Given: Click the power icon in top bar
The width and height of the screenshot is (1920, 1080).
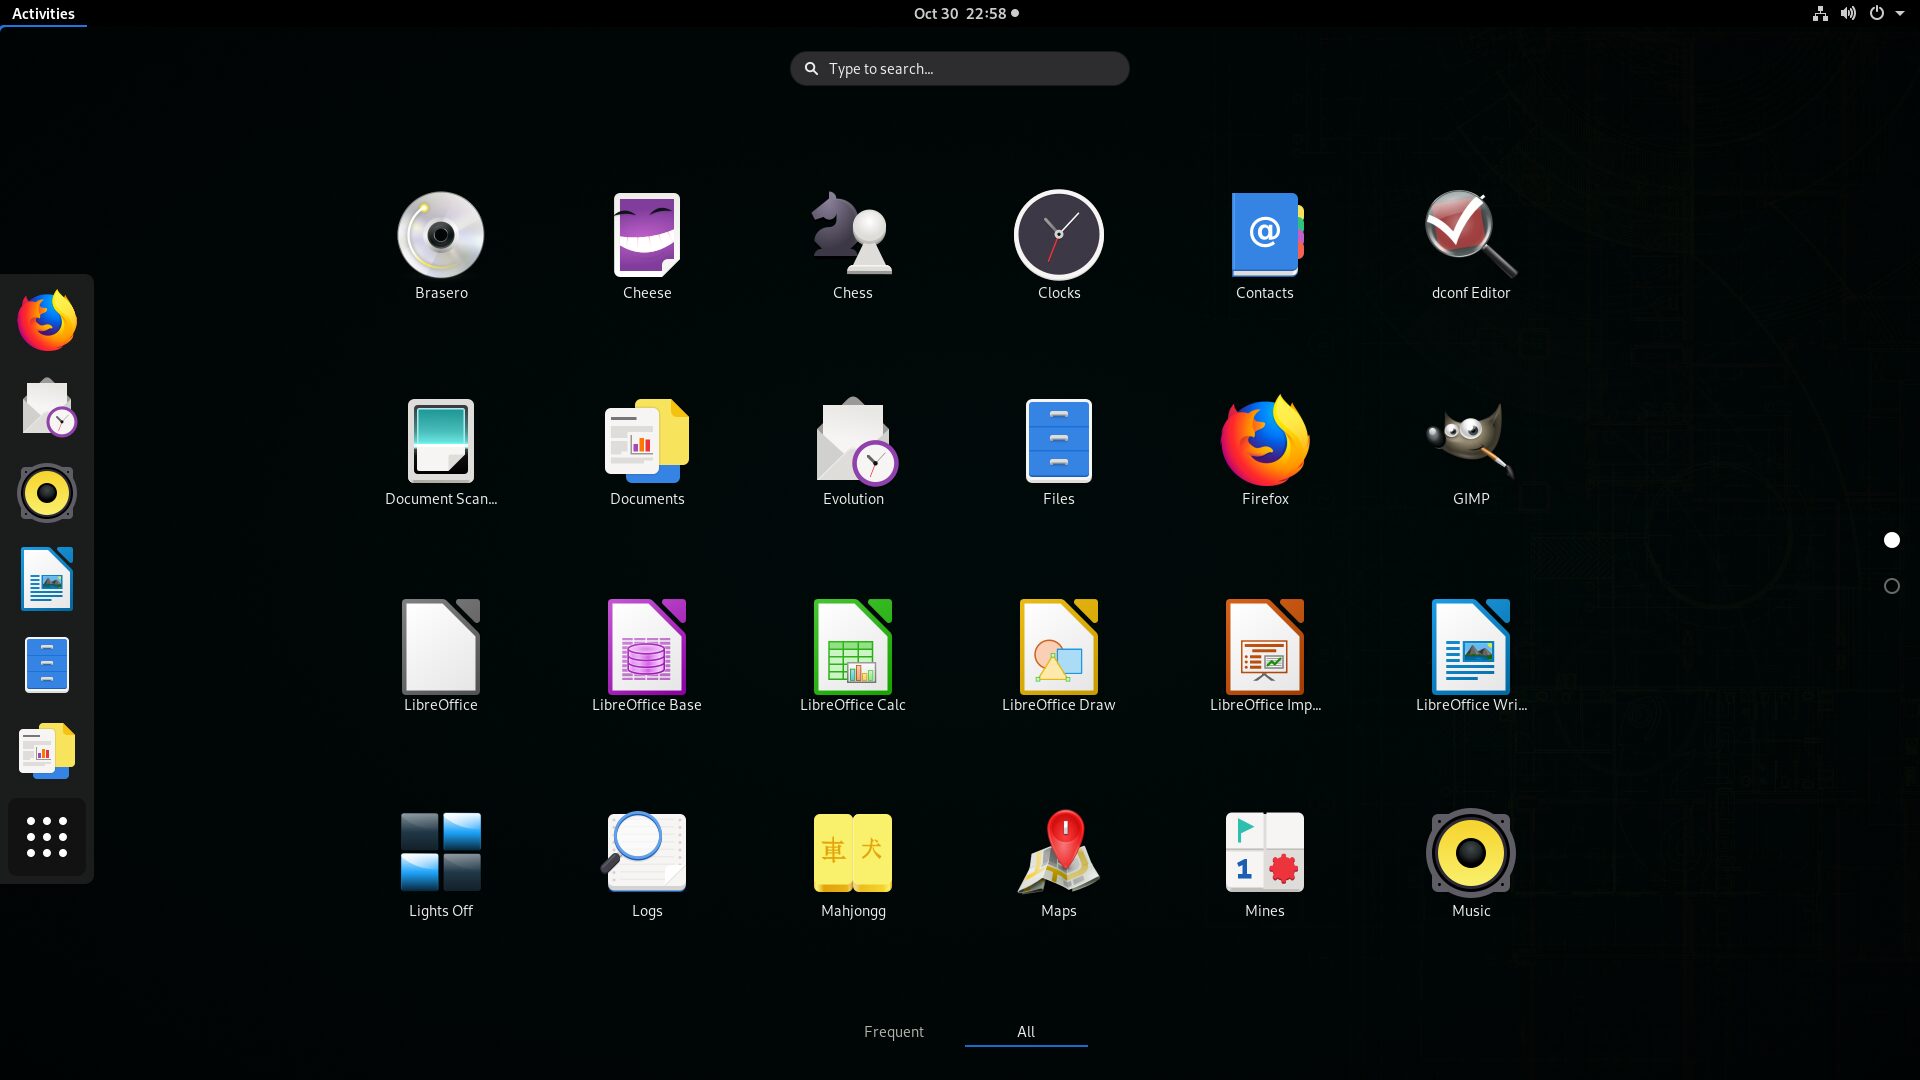Looking at the screenshot, I should 1877,14.
